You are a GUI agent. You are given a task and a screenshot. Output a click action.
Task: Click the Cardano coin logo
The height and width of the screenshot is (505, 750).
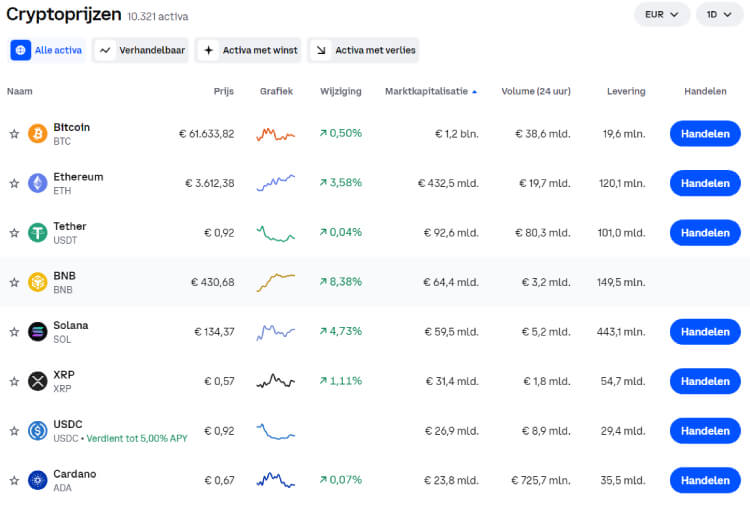click(37, 480)
